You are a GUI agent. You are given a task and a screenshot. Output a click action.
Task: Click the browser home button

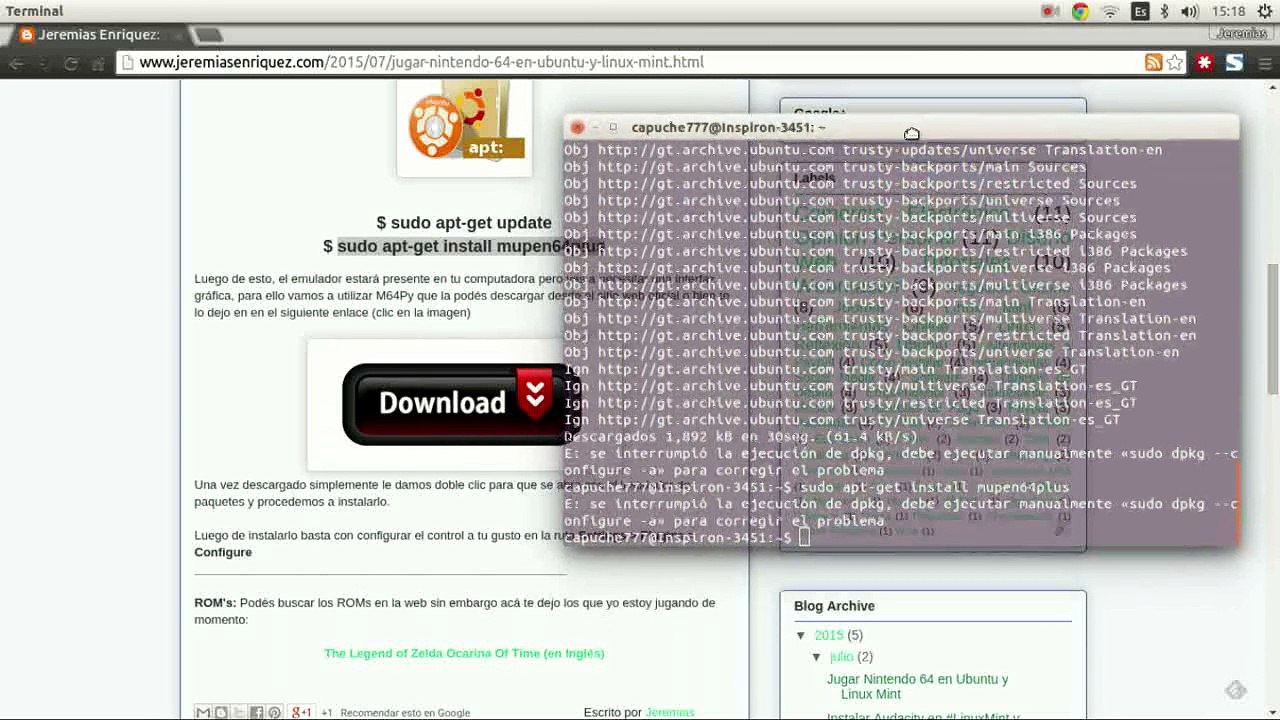[x=98, y=63]
